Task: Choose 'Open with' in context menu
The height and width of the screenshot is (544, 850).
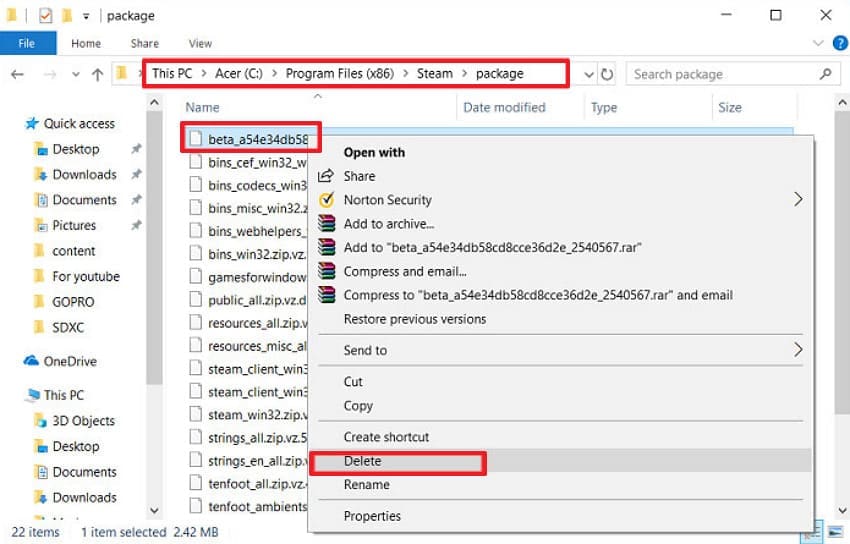Action: coord(374,152)
